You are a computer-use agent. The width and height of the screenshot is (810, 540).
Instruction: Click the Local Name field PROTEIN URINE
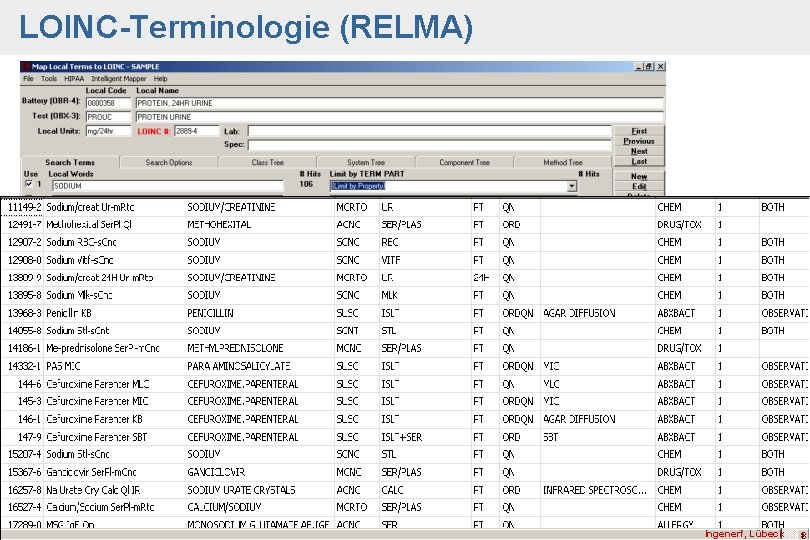coord(399,117)
